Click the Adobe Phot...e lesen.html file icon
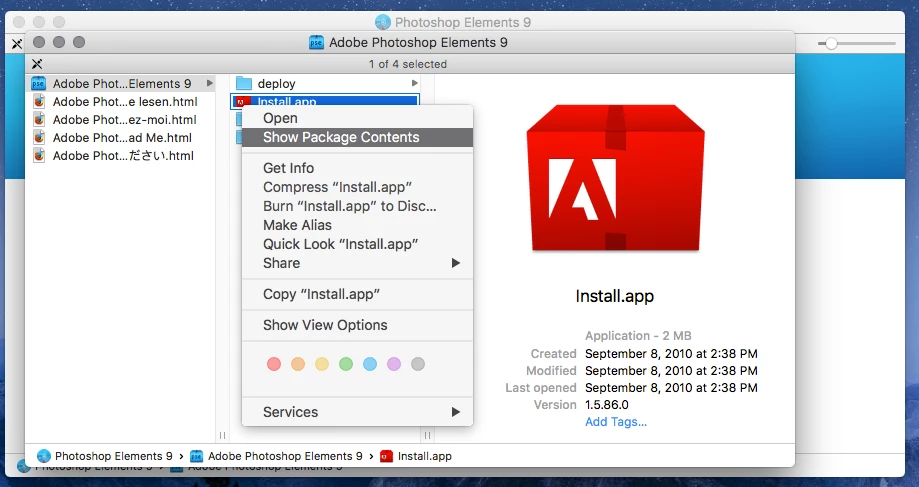Screen dimensions: 919x487 coord(39,101)
